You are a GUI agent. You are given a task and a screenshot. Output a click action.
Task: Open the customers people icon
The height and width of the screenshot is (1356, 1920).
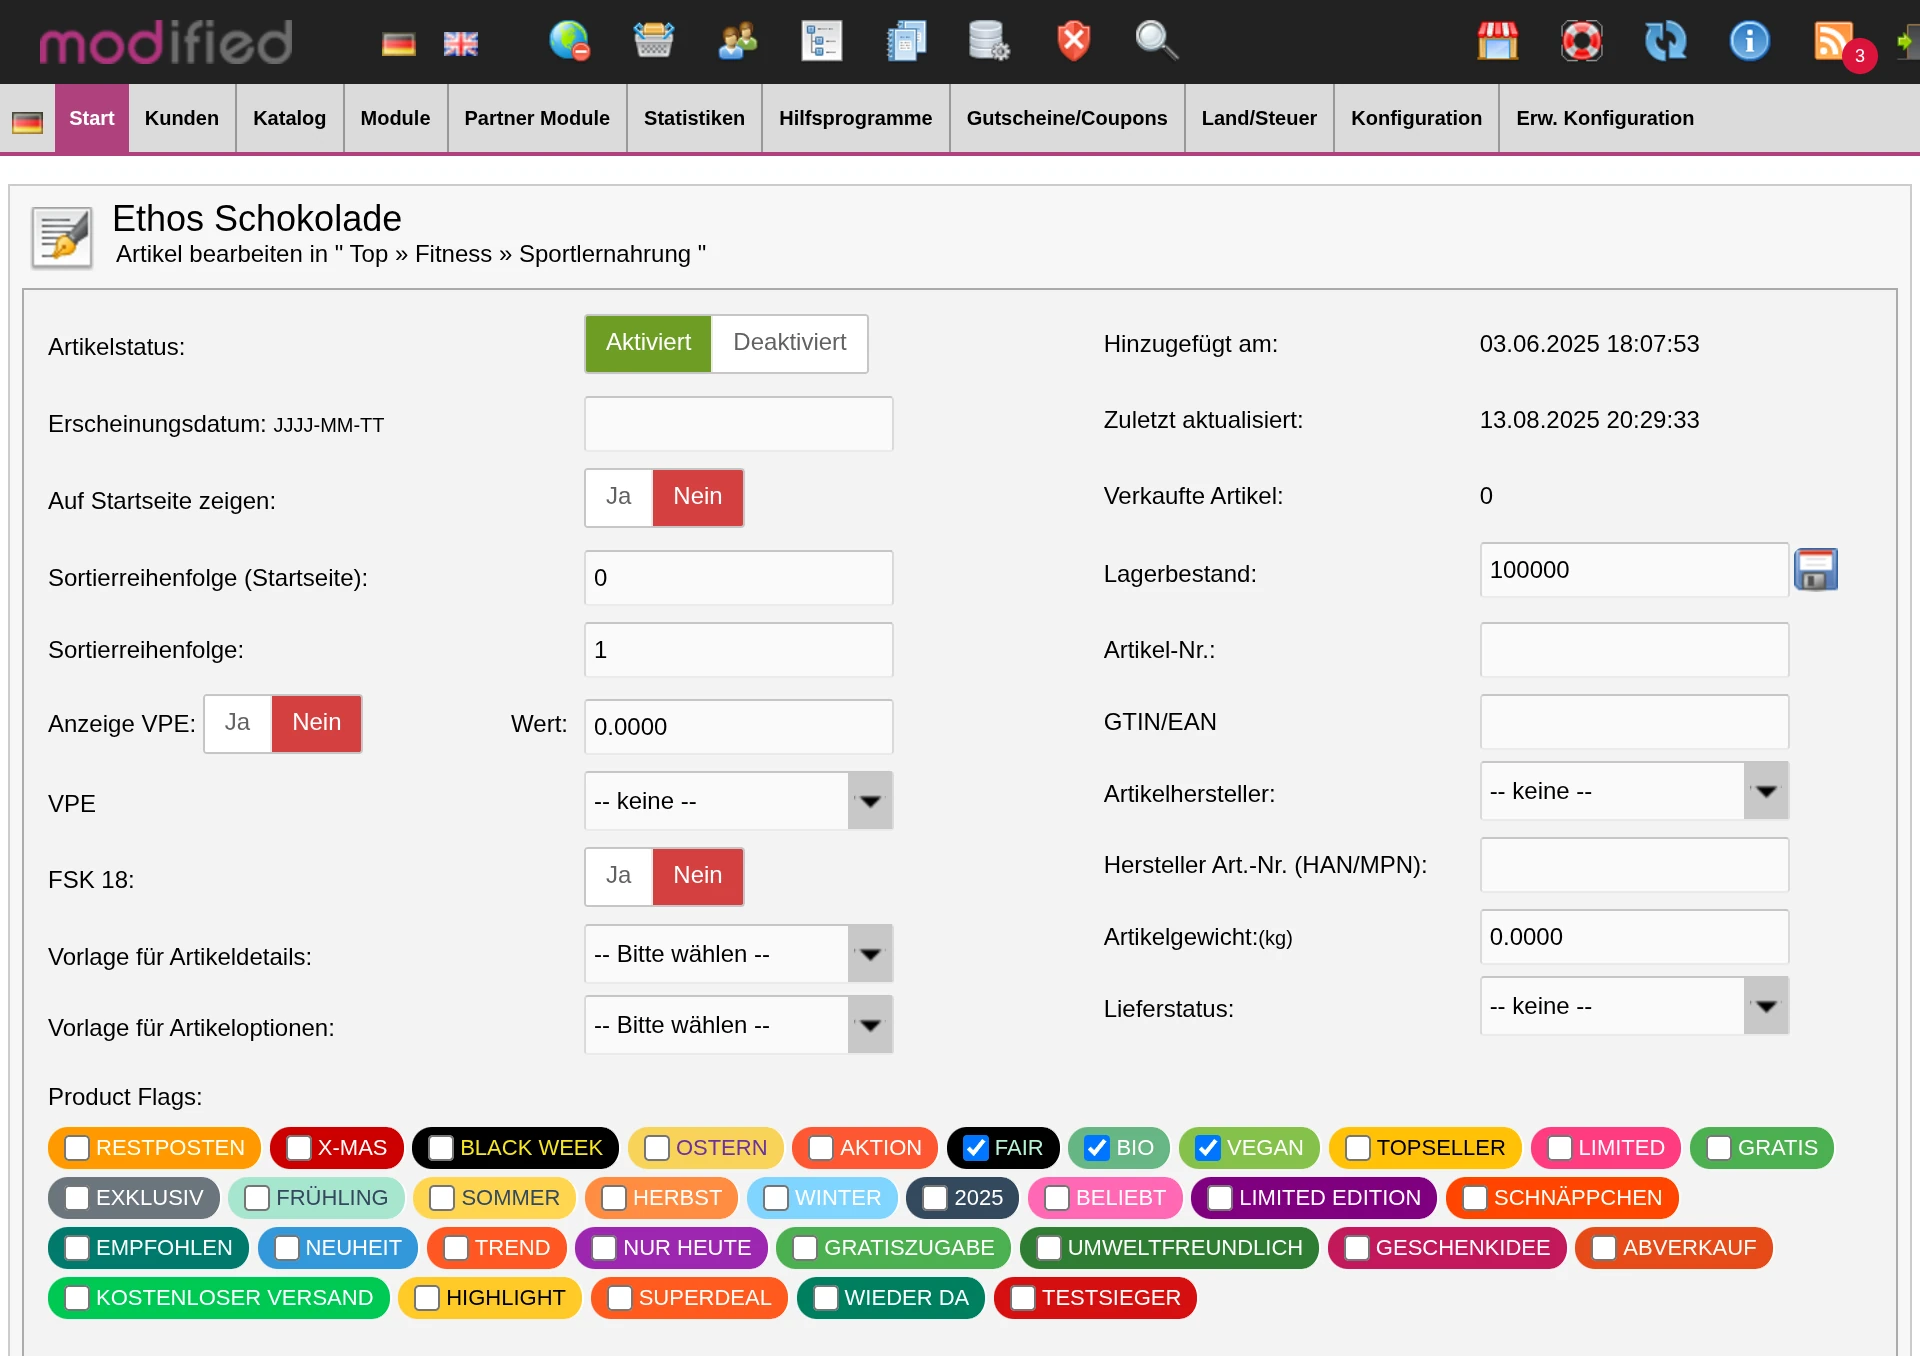[737, 41]
